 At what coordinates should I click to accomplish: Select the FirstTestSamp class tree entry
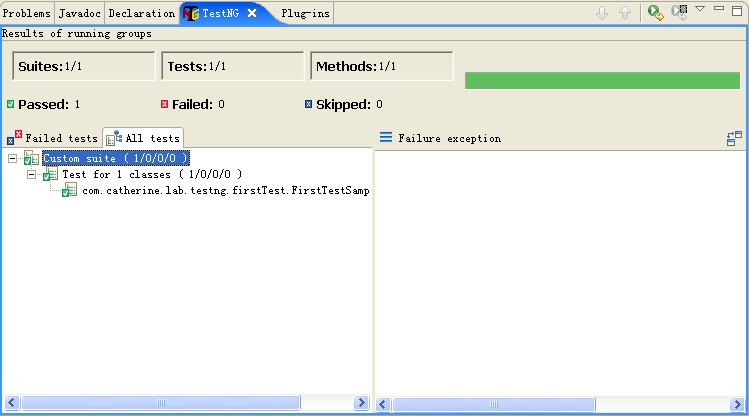(225, 190)
